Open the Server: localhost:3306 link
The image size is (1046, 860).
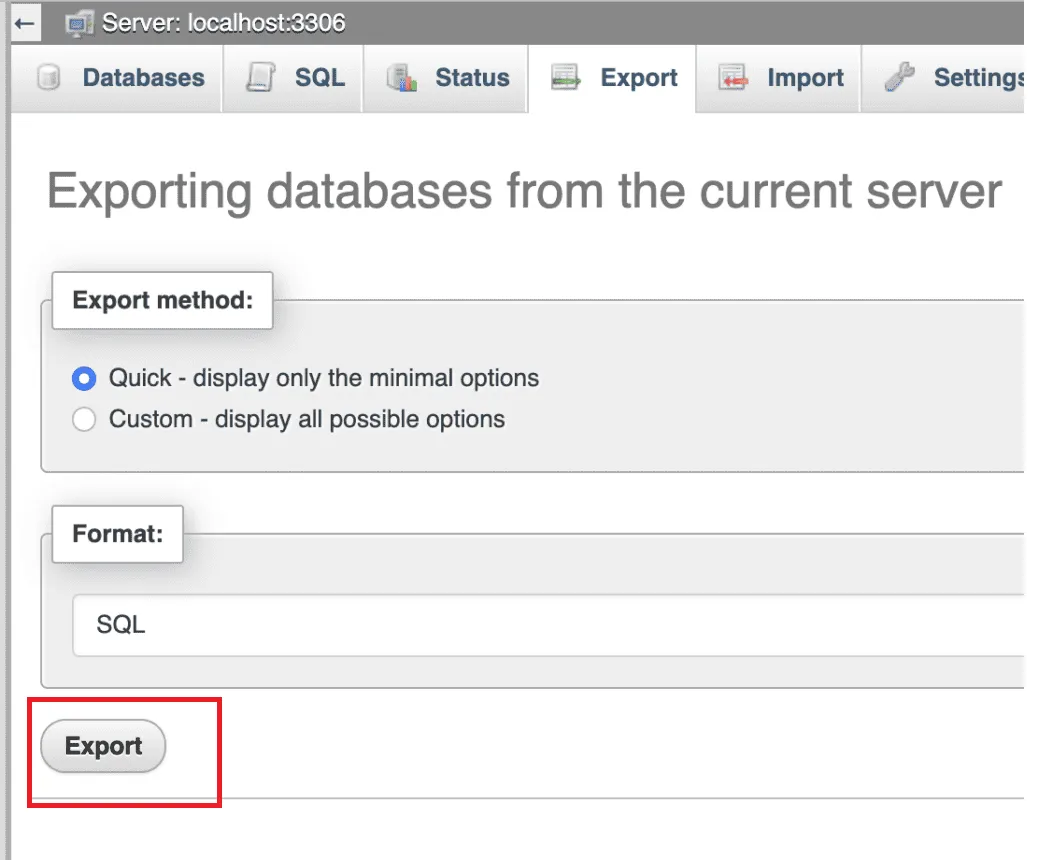(x=223, y=23)
